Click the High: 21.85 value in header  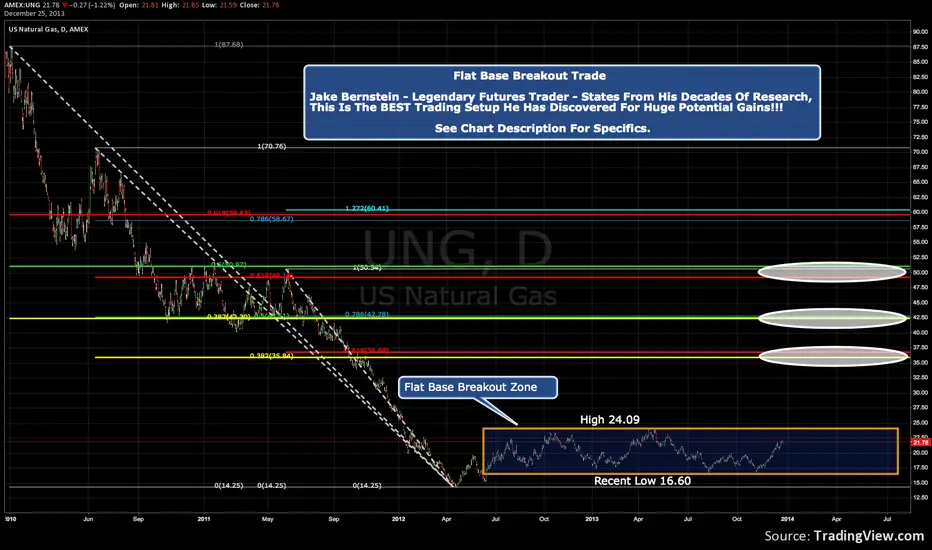(180, 5)
